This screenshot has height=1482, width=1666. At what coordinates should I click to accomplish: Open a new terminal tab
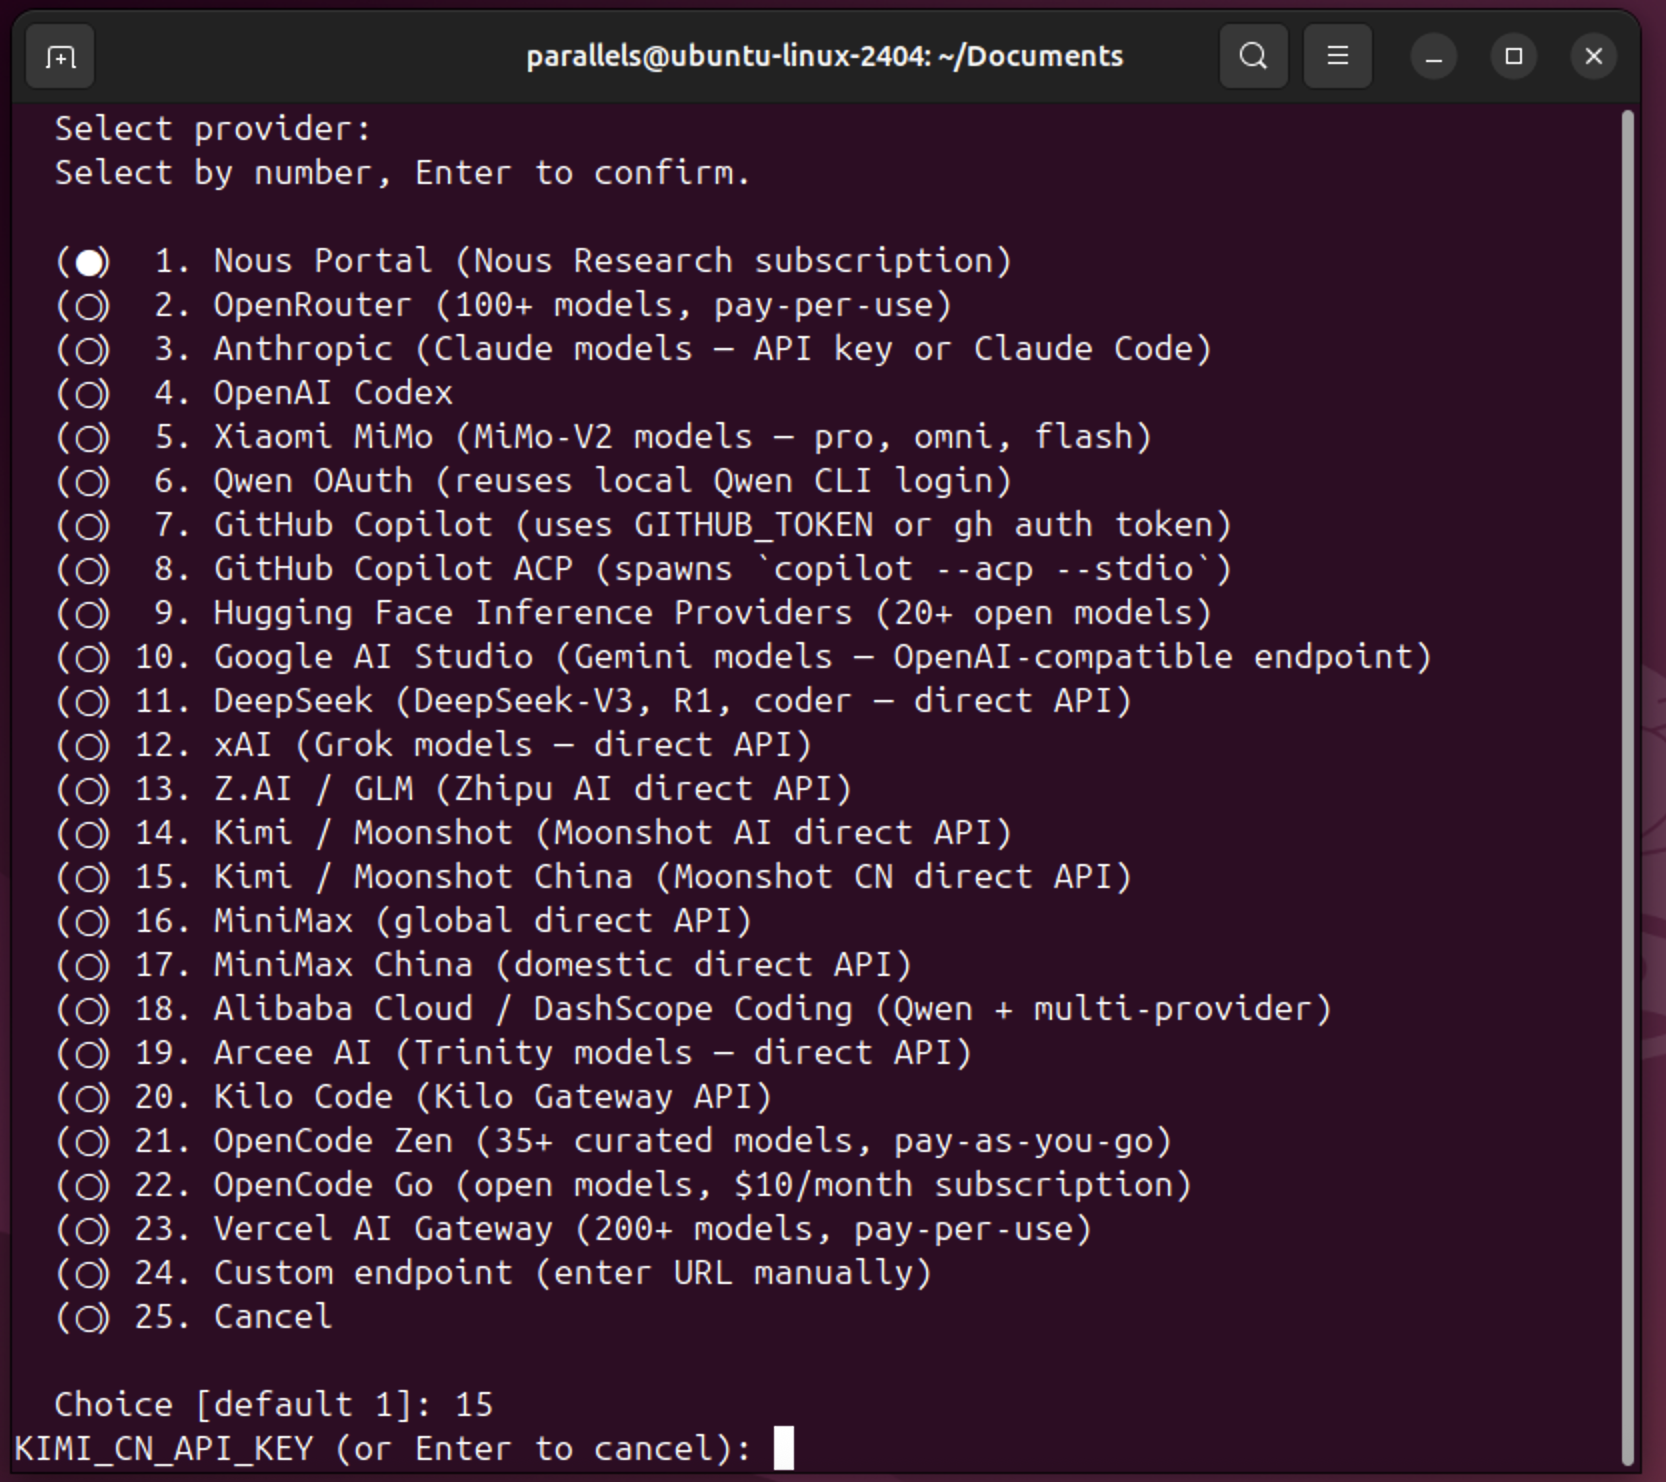[x=60, y=57]
